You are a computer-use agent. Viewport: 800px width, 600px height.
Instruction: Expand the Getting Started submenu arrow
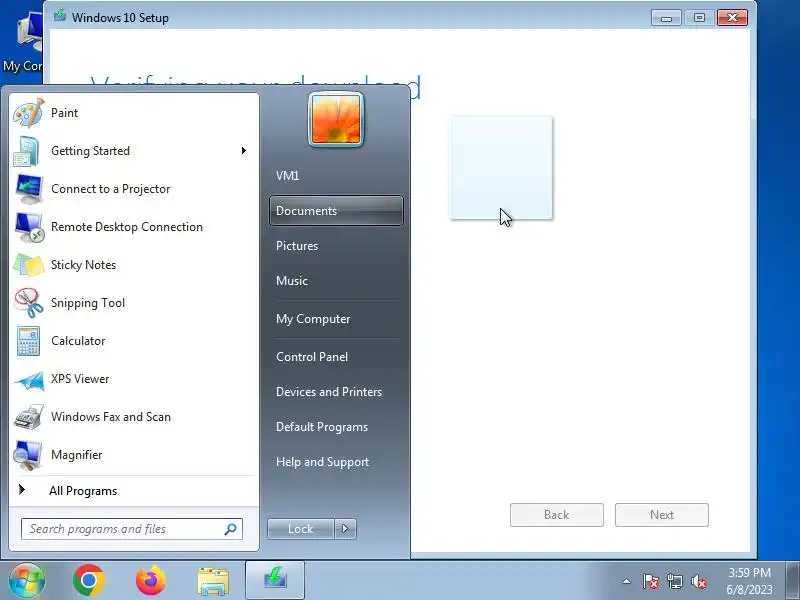[x=244, y=151]
